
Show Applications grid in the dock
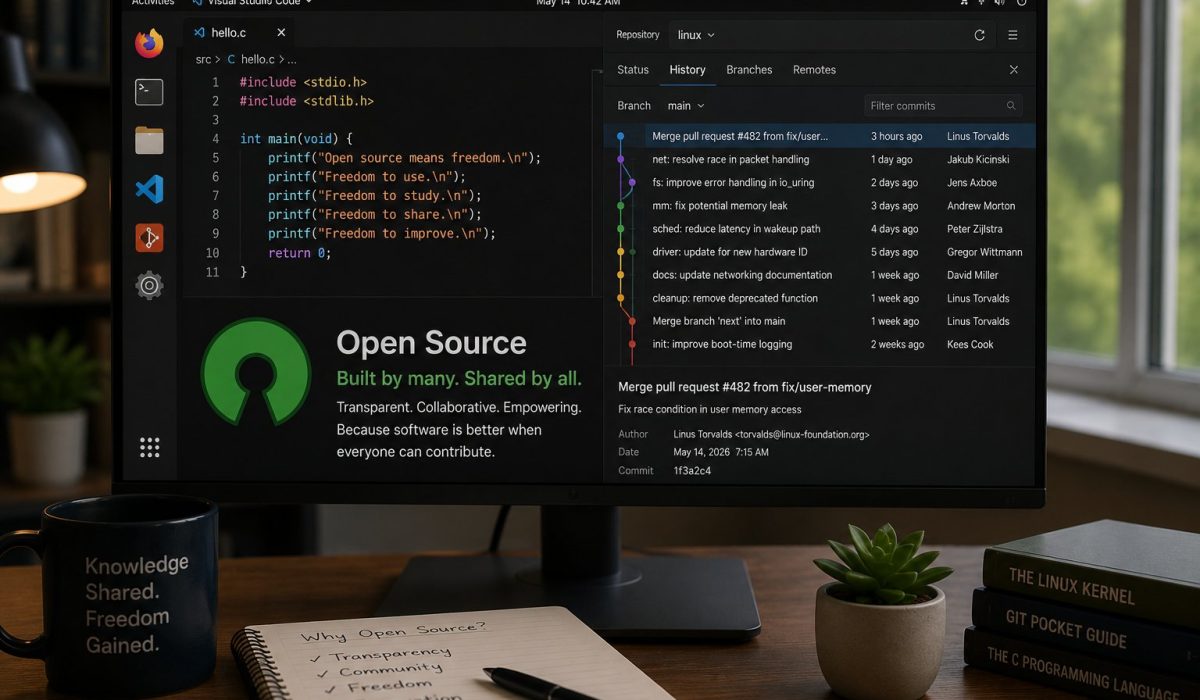point(150,447)
